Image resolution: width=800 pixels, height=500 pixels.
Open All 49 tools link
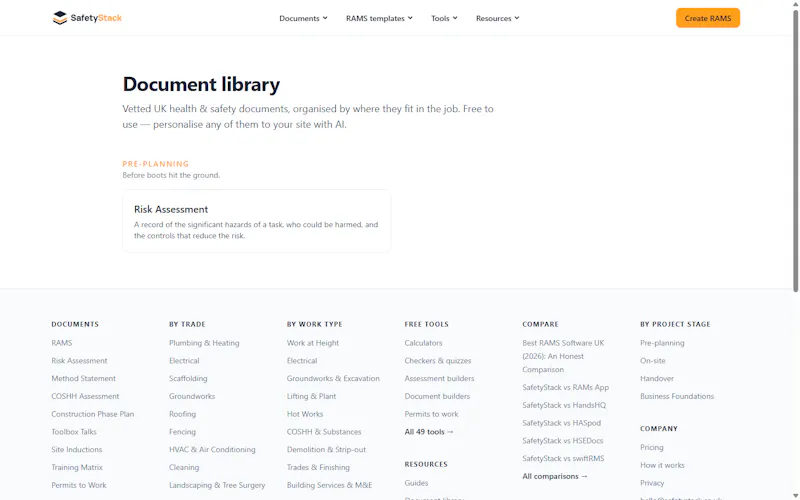[429, 432]
